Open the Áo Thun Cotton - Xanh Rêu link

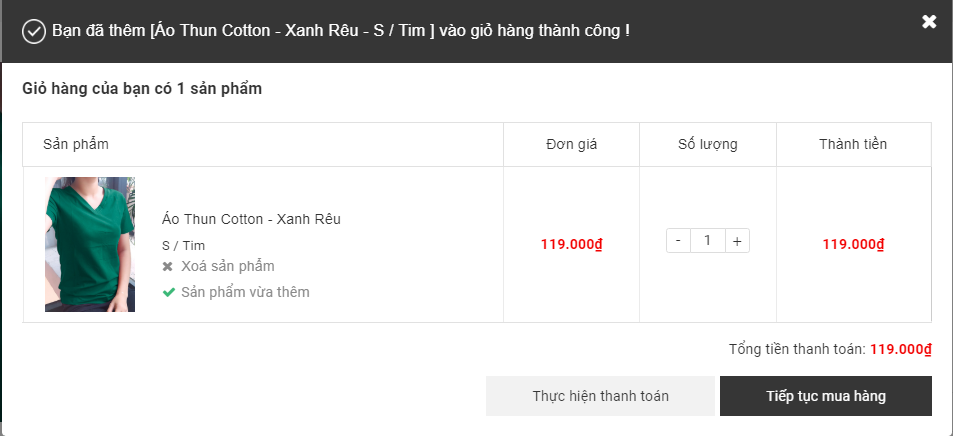coord(252,219)
